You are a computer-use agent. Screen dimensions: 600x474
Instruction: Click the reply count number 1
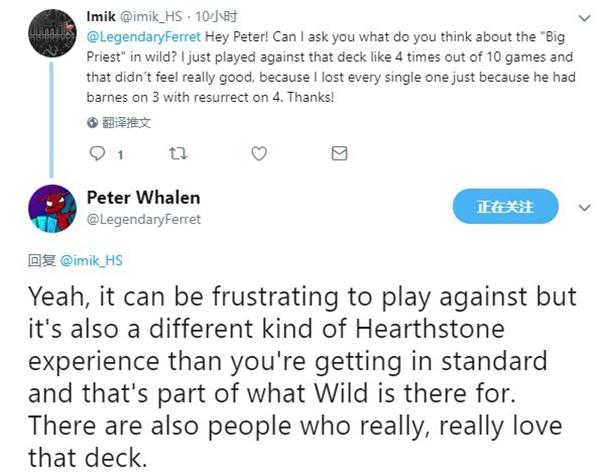[120, 155]
